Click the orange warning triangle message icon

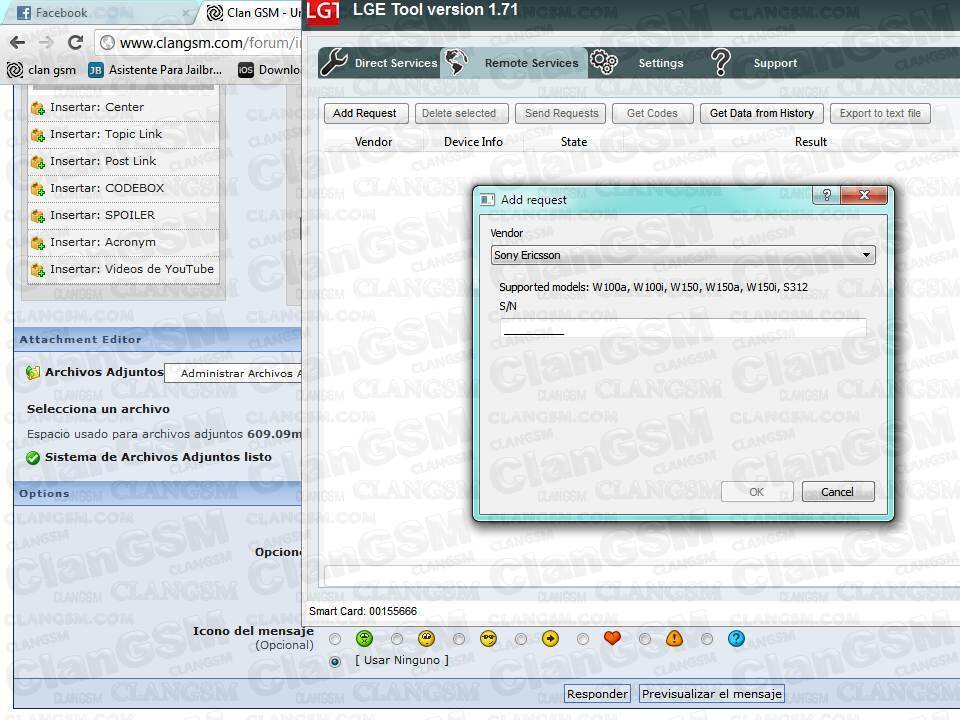click(x=674, y=639)
